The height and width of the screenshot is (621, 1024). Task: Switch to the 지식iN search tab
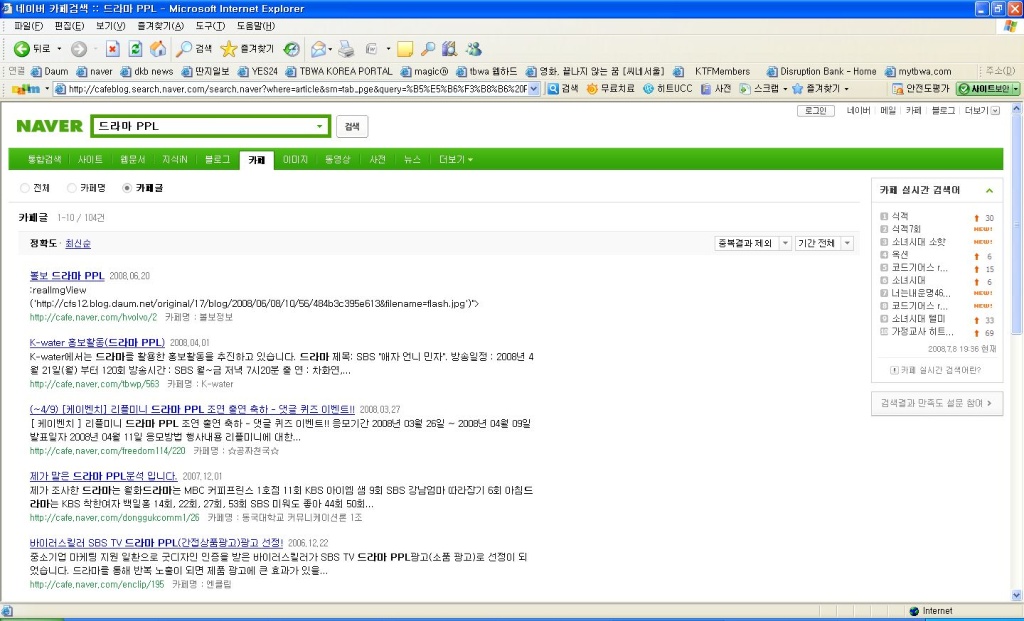coord(174,159)
